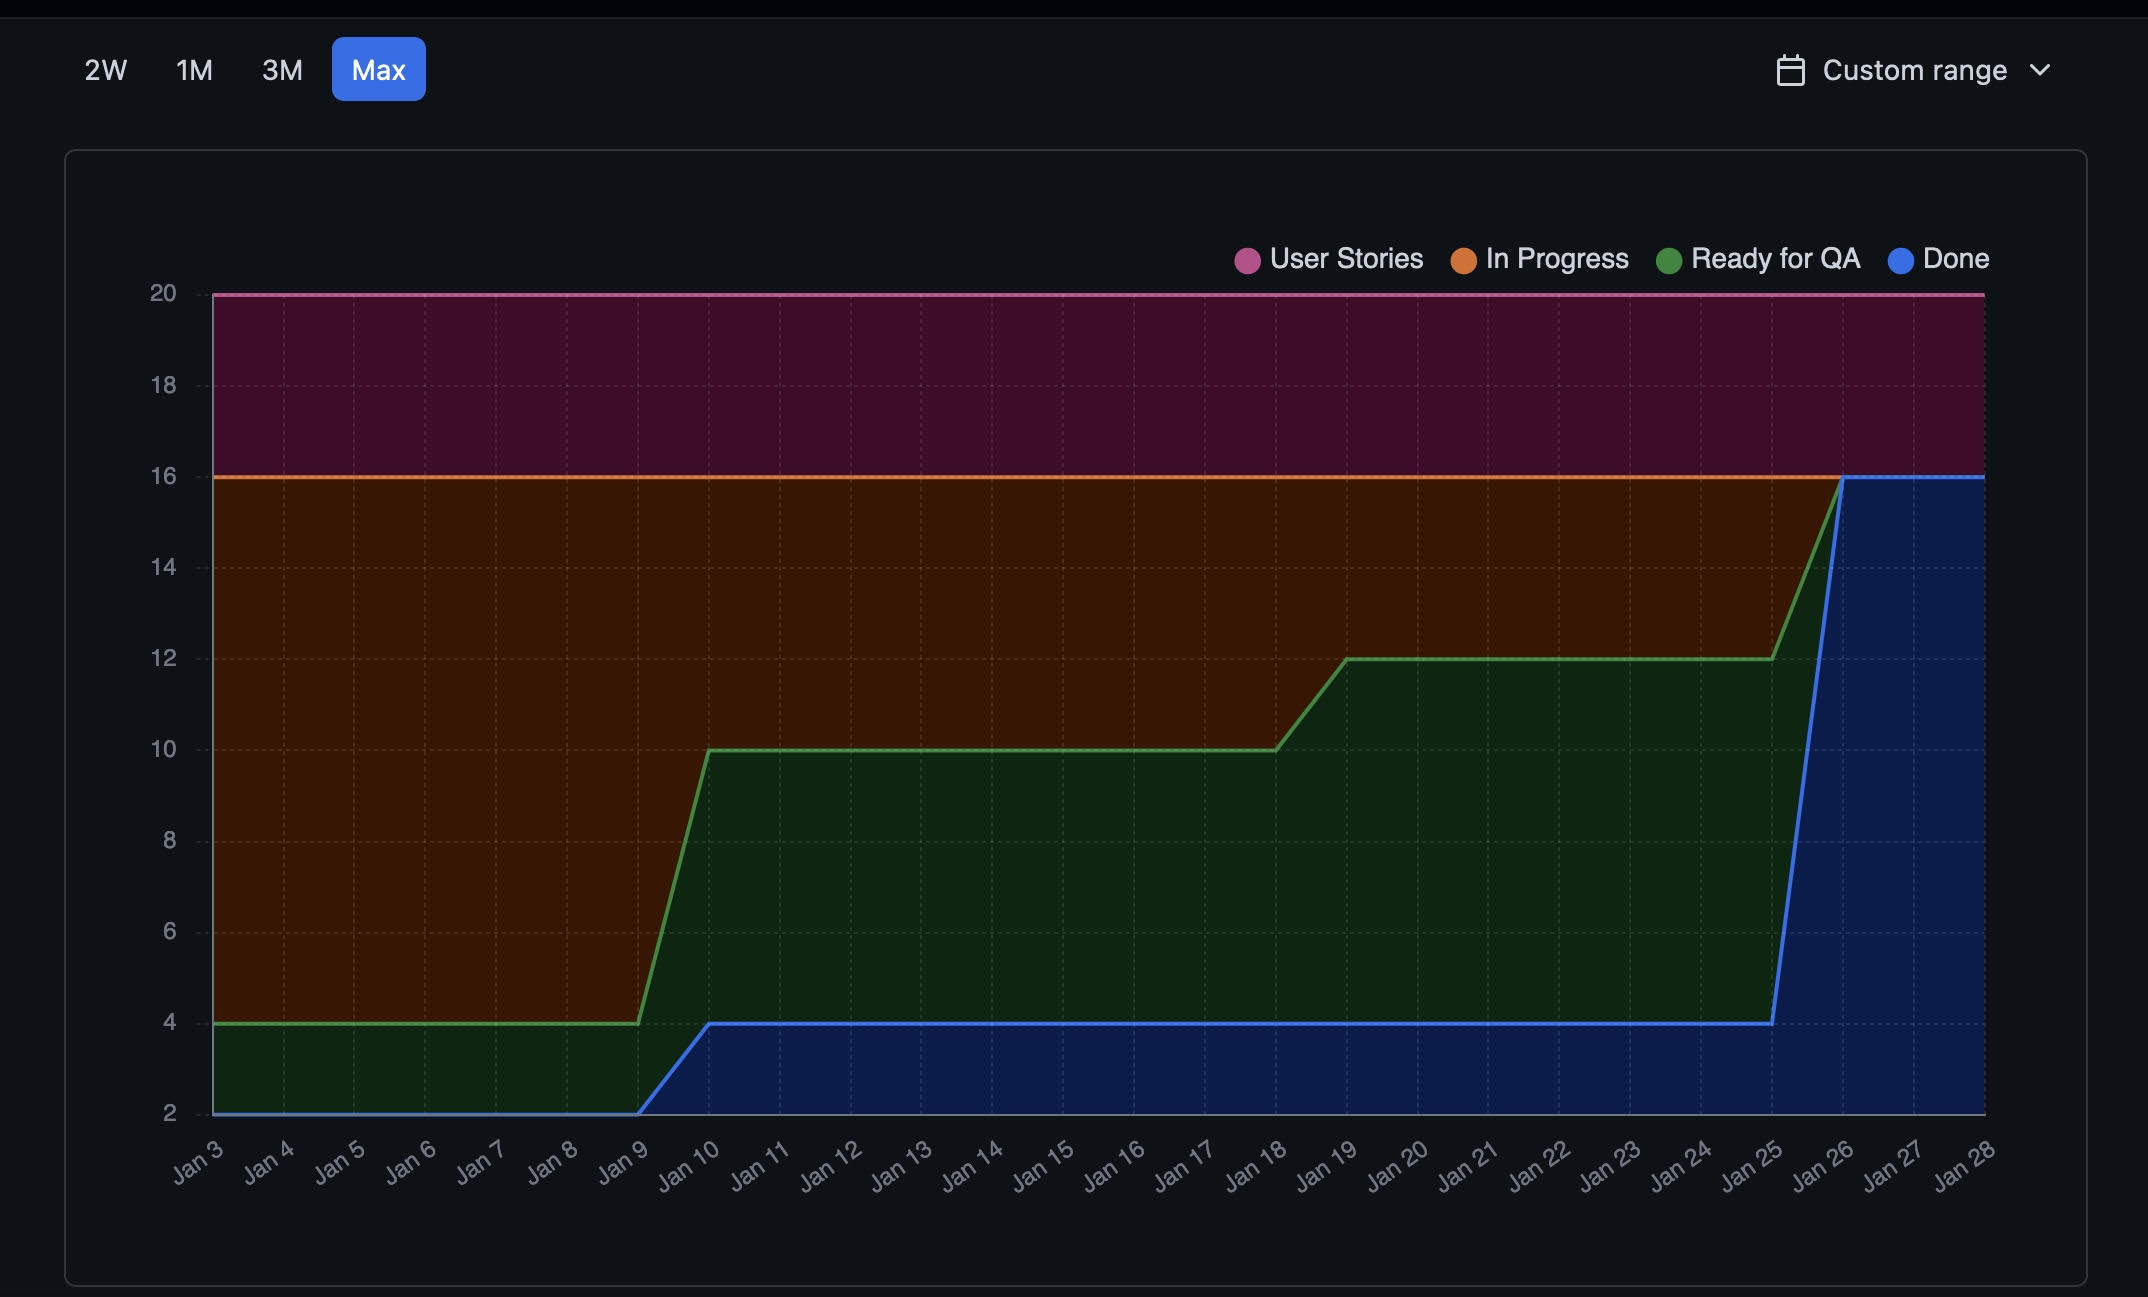Screen dimensions: 2148x1297
Task: Open the Custom range dropdown
Action: pos(1914,70)
